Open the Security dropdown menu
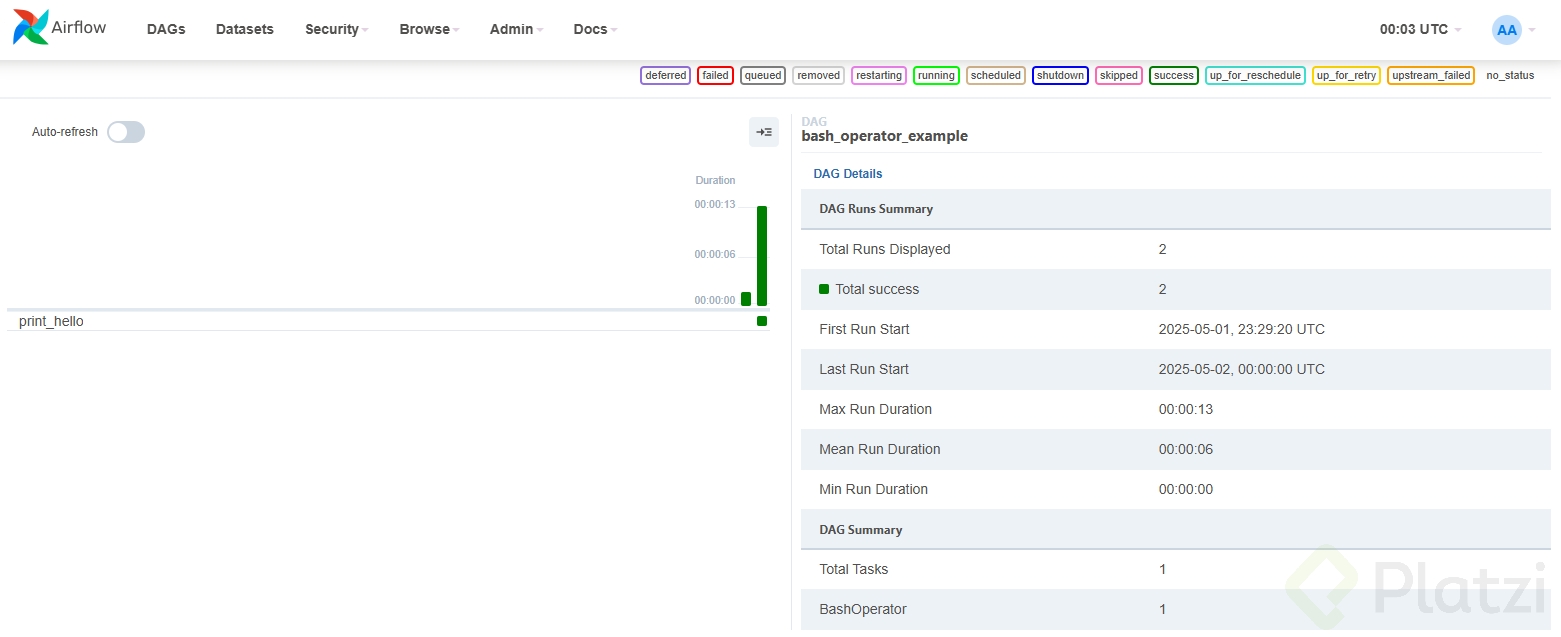Screen dimensions: 1561x637 pos(336,29)
